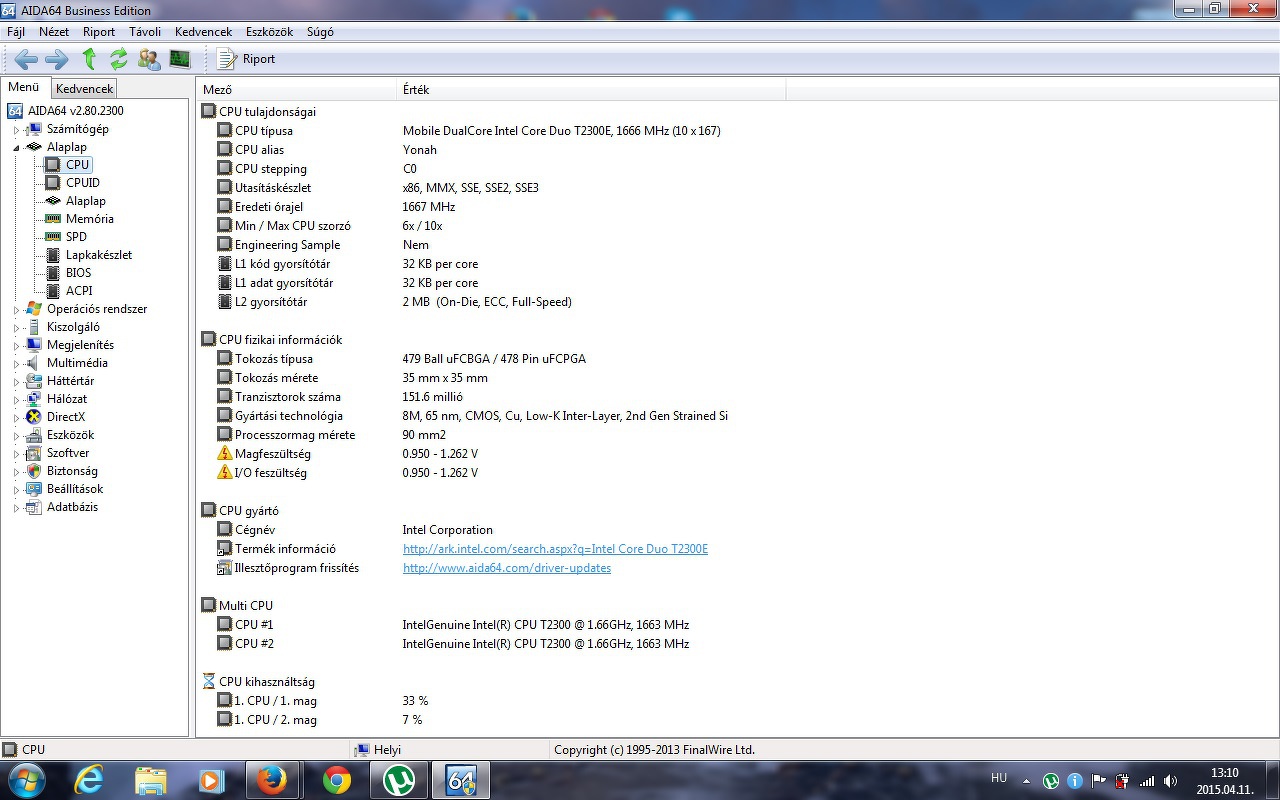Expand the Kiszolgáló tree node

pyautogui.click(x=16, y=327)
